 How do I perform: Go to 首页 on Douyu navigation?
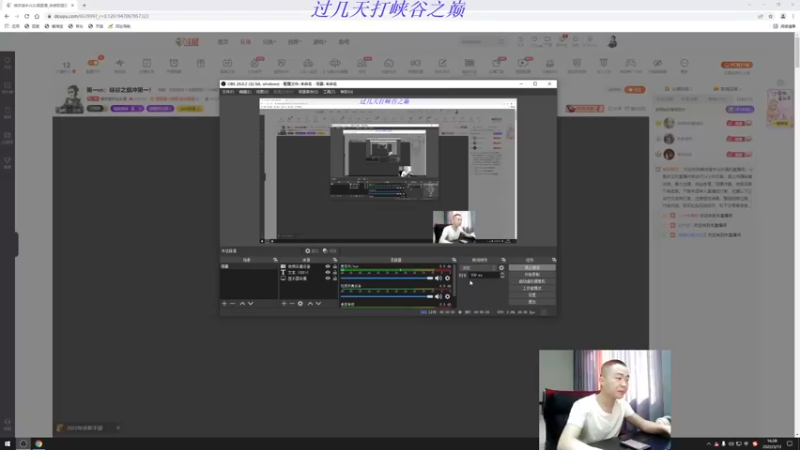click(223, 42)
